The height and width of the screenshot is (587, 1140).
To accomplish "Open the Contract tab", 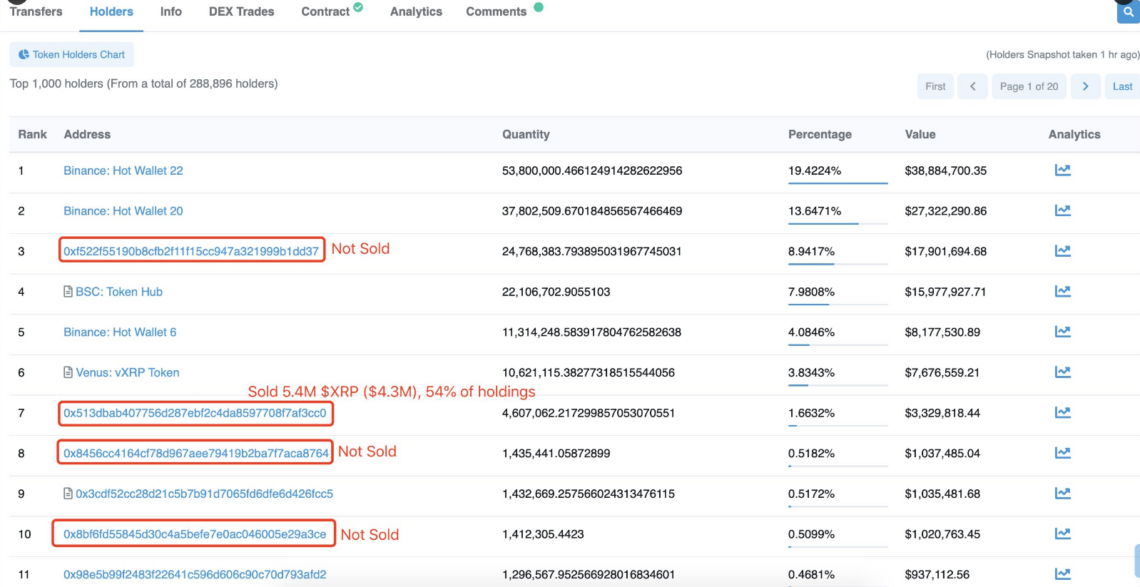I will (x=326, y=12).
